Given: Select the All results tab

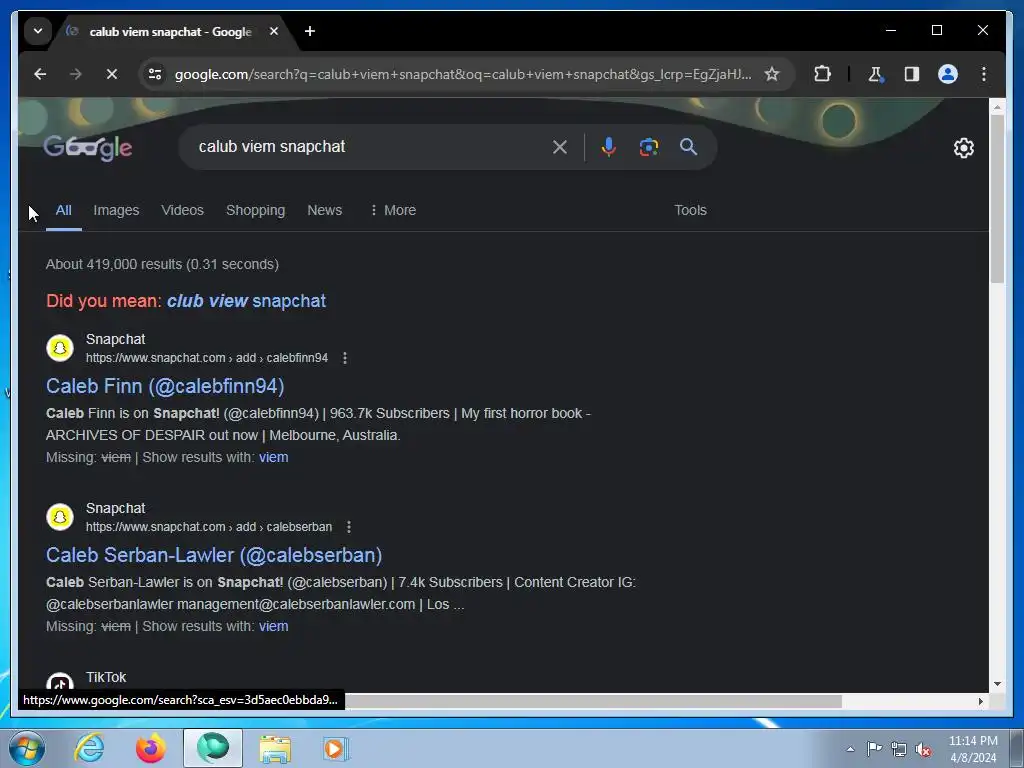Looking at the screenshot, I should tap(63, 210).
